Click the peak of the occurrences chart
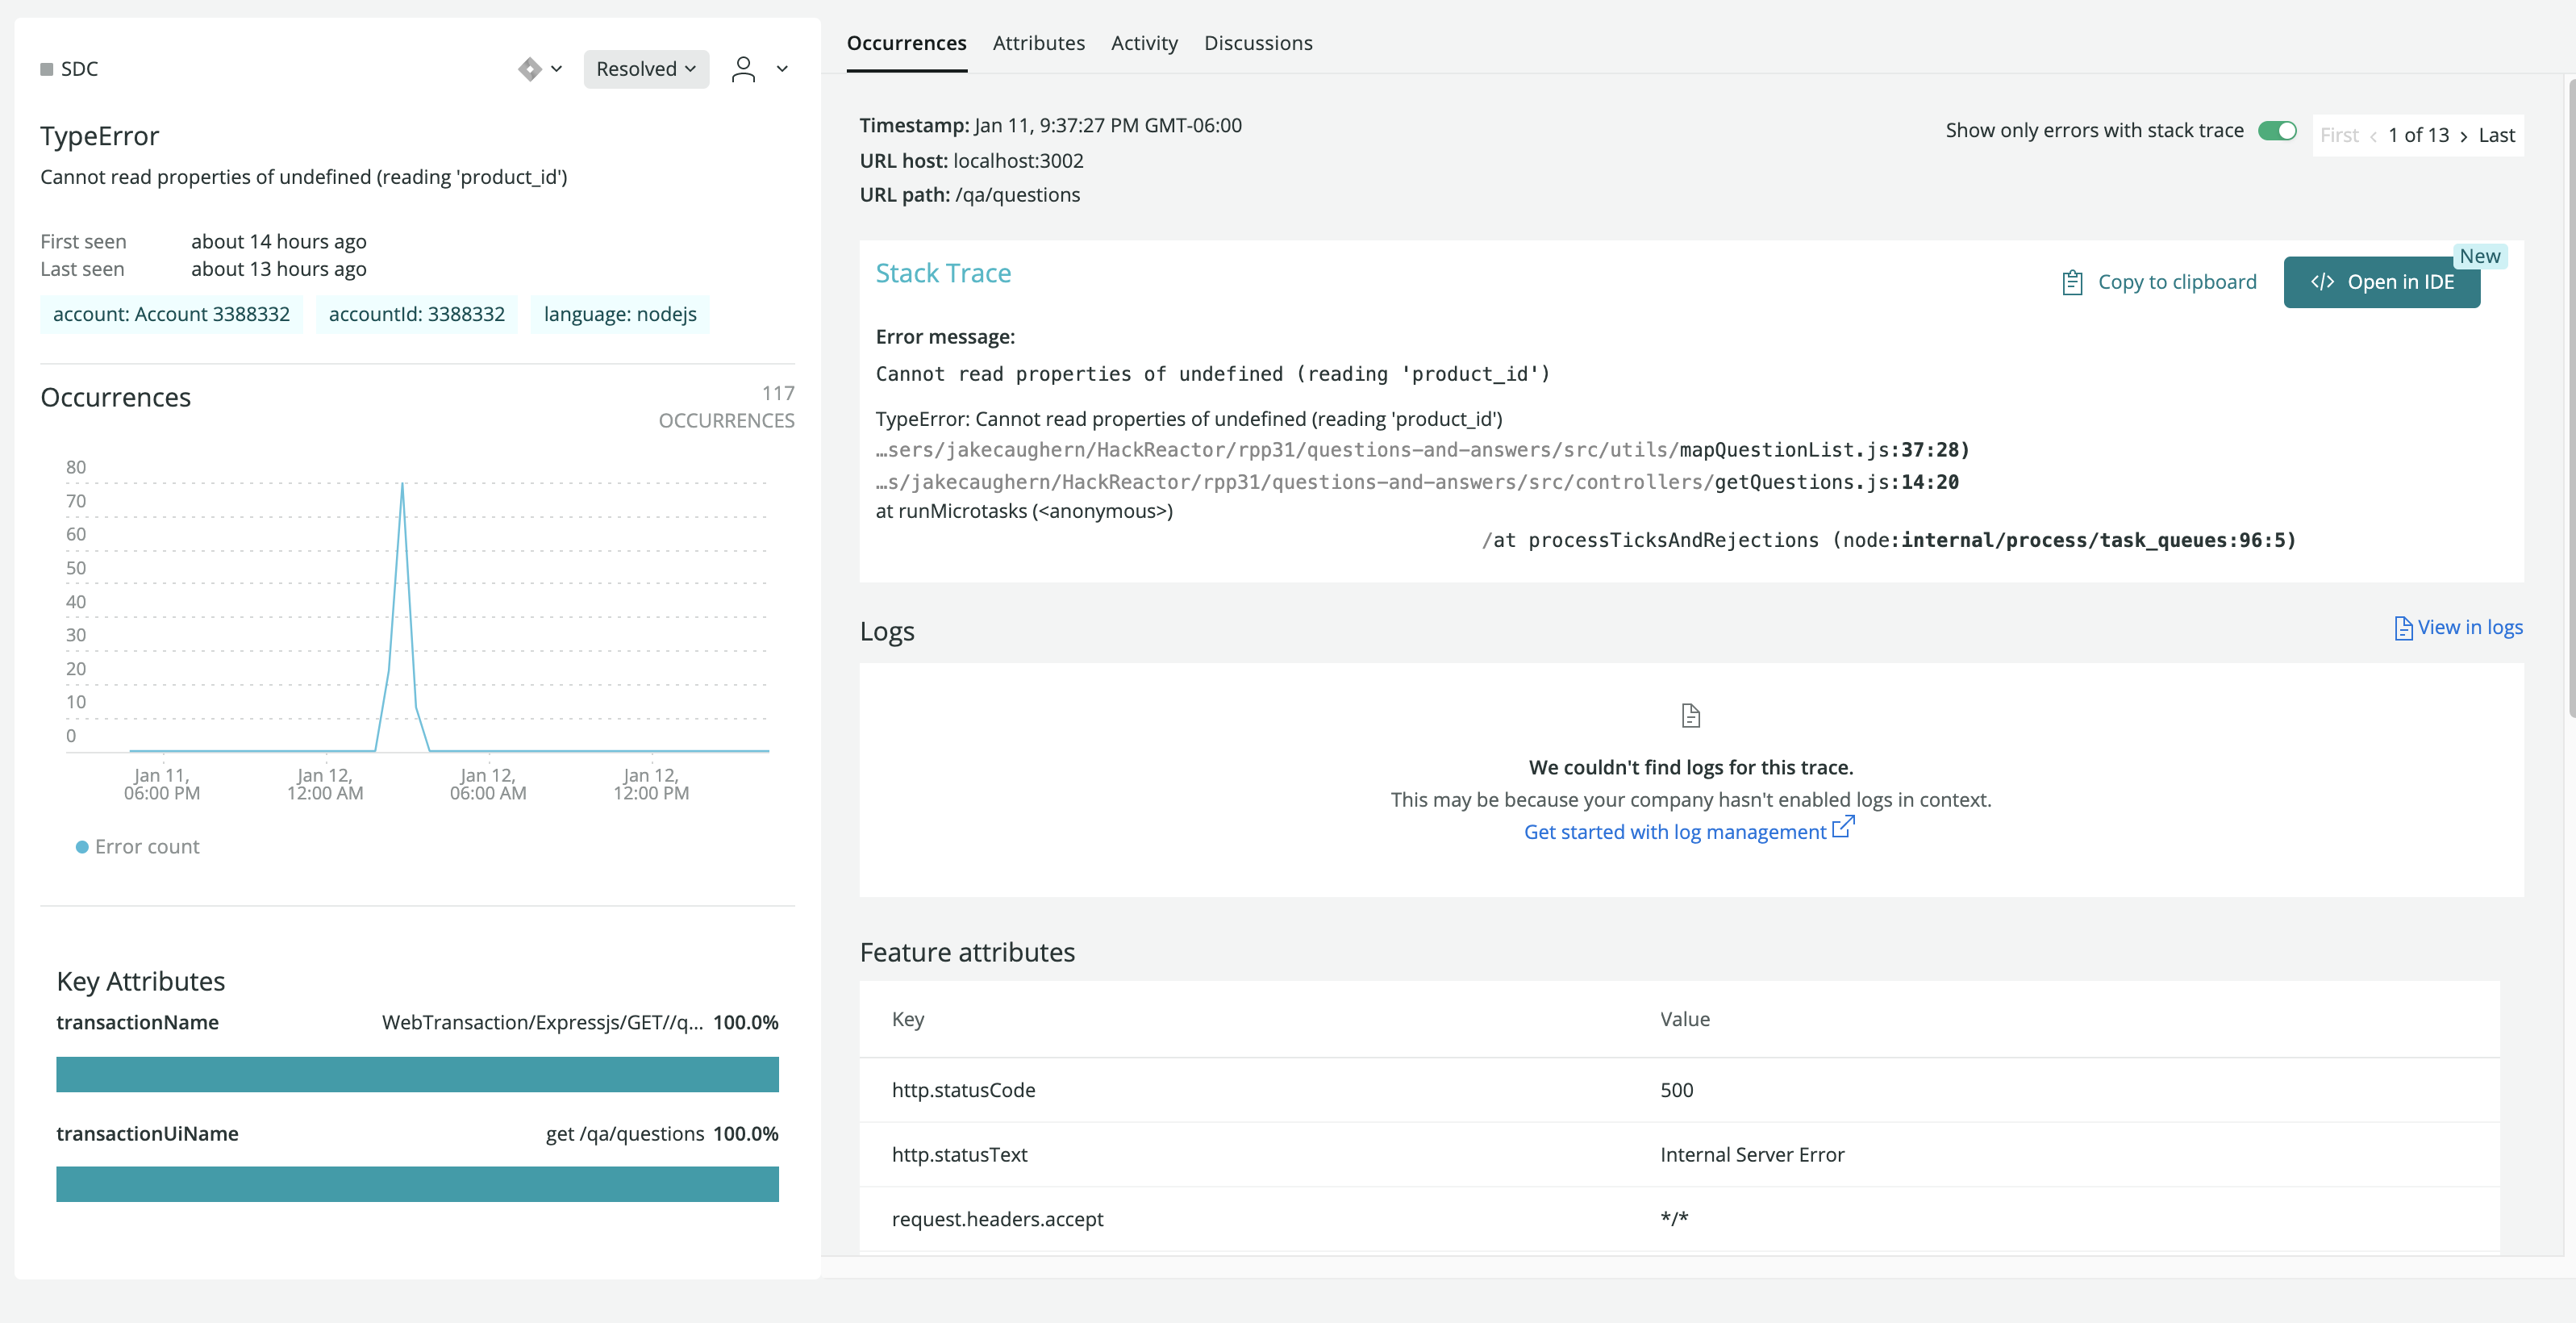Screen dimensions: 2576x1323 [x=402, y=484]
